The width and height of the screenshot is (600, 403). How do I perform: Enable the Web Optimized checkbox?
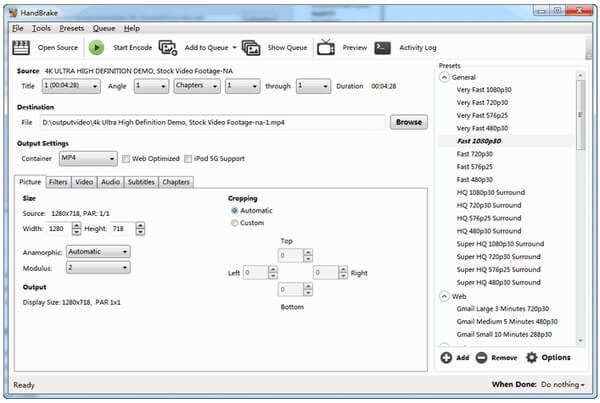tap(126, 158)
